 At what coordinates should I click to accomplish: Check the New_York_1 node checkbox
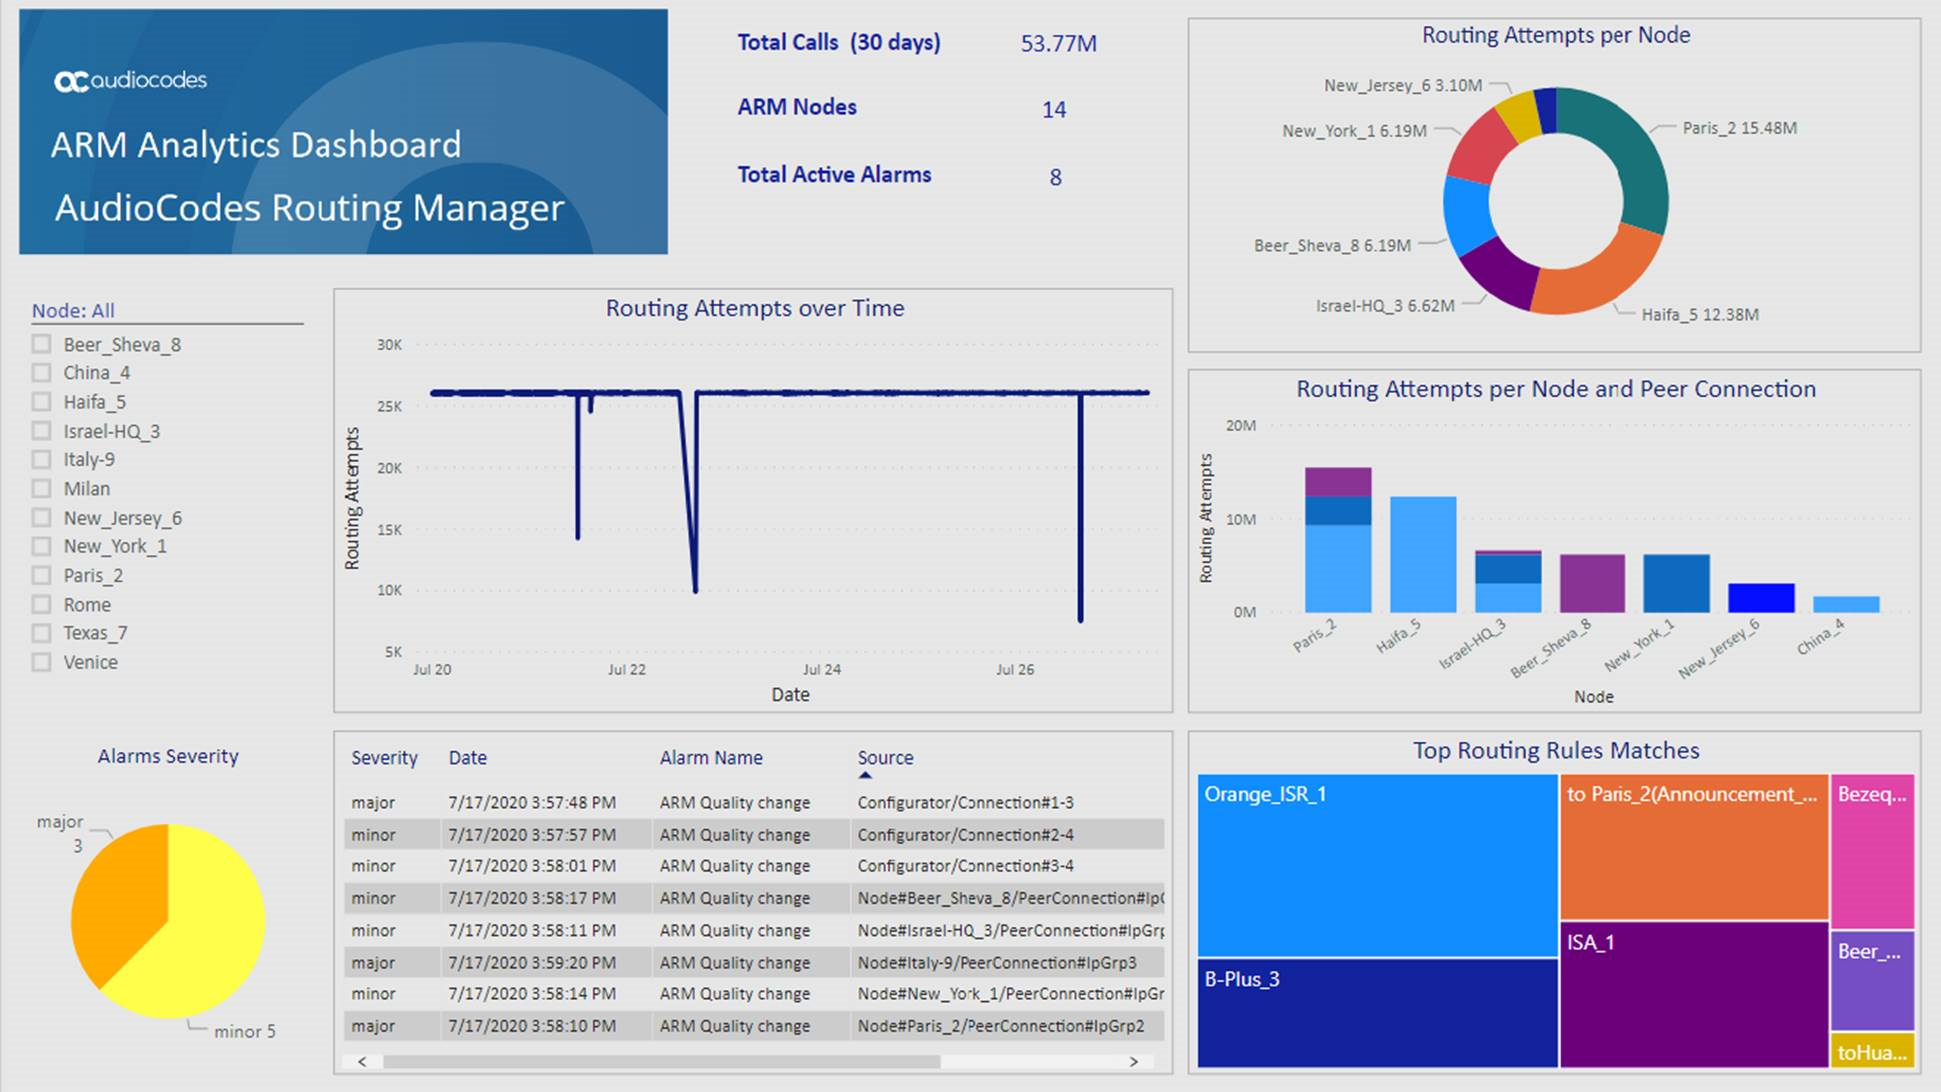[41, 547]
